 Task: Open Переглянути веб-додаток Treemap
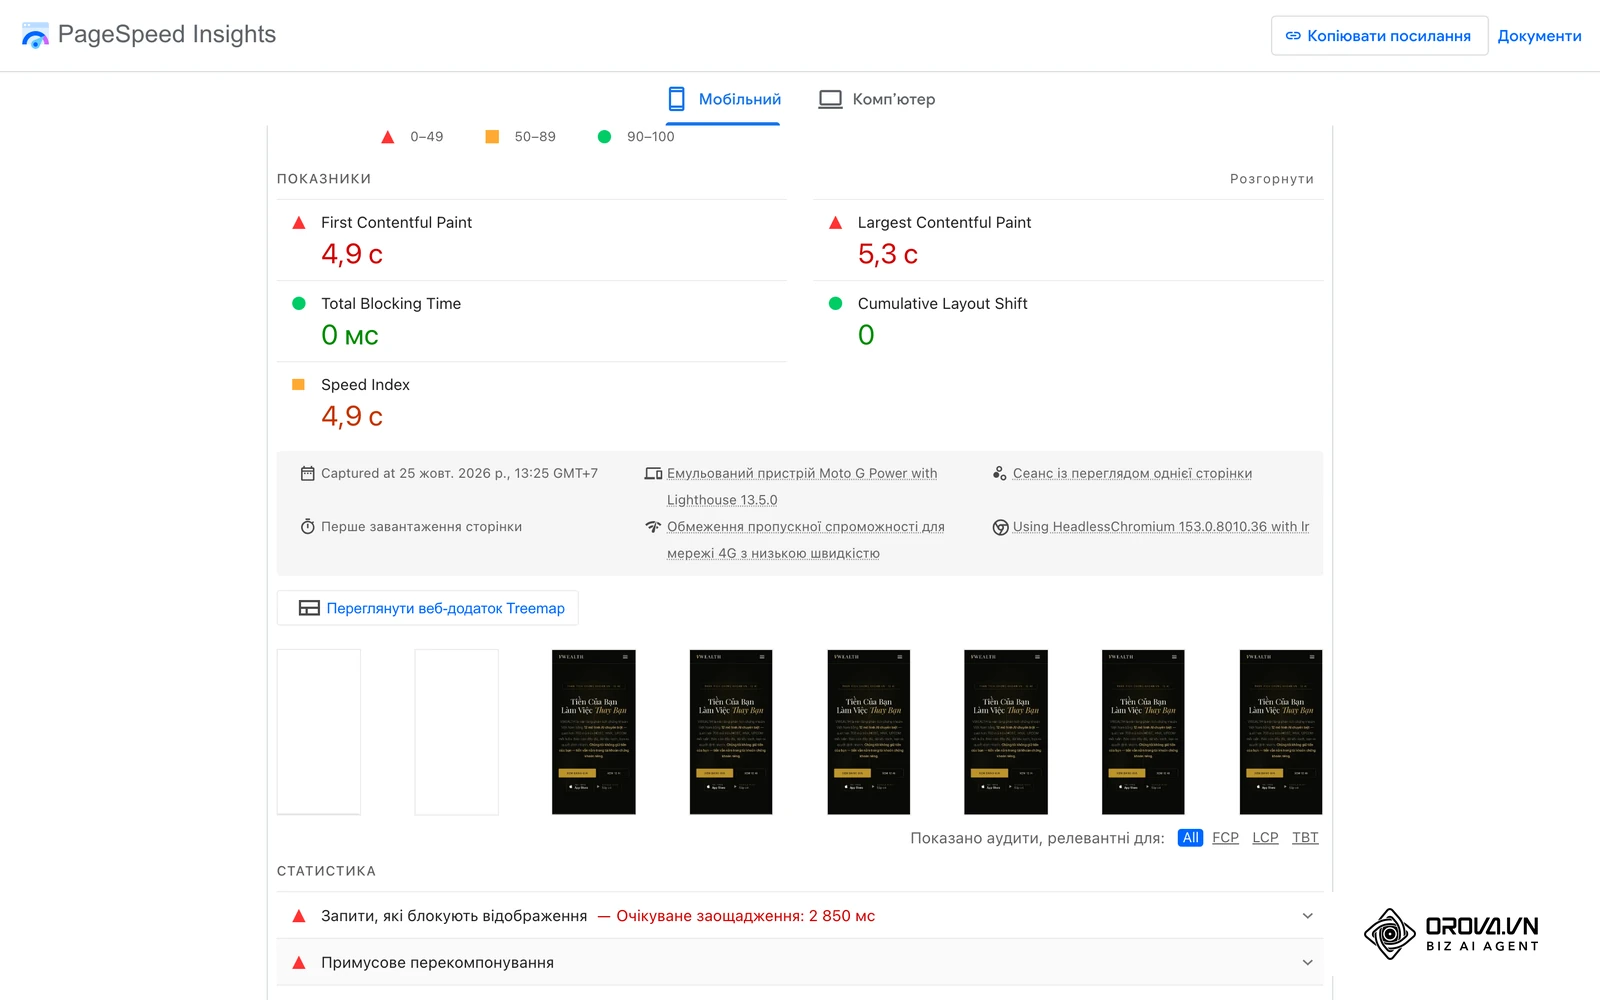click(x=427, y=608)
